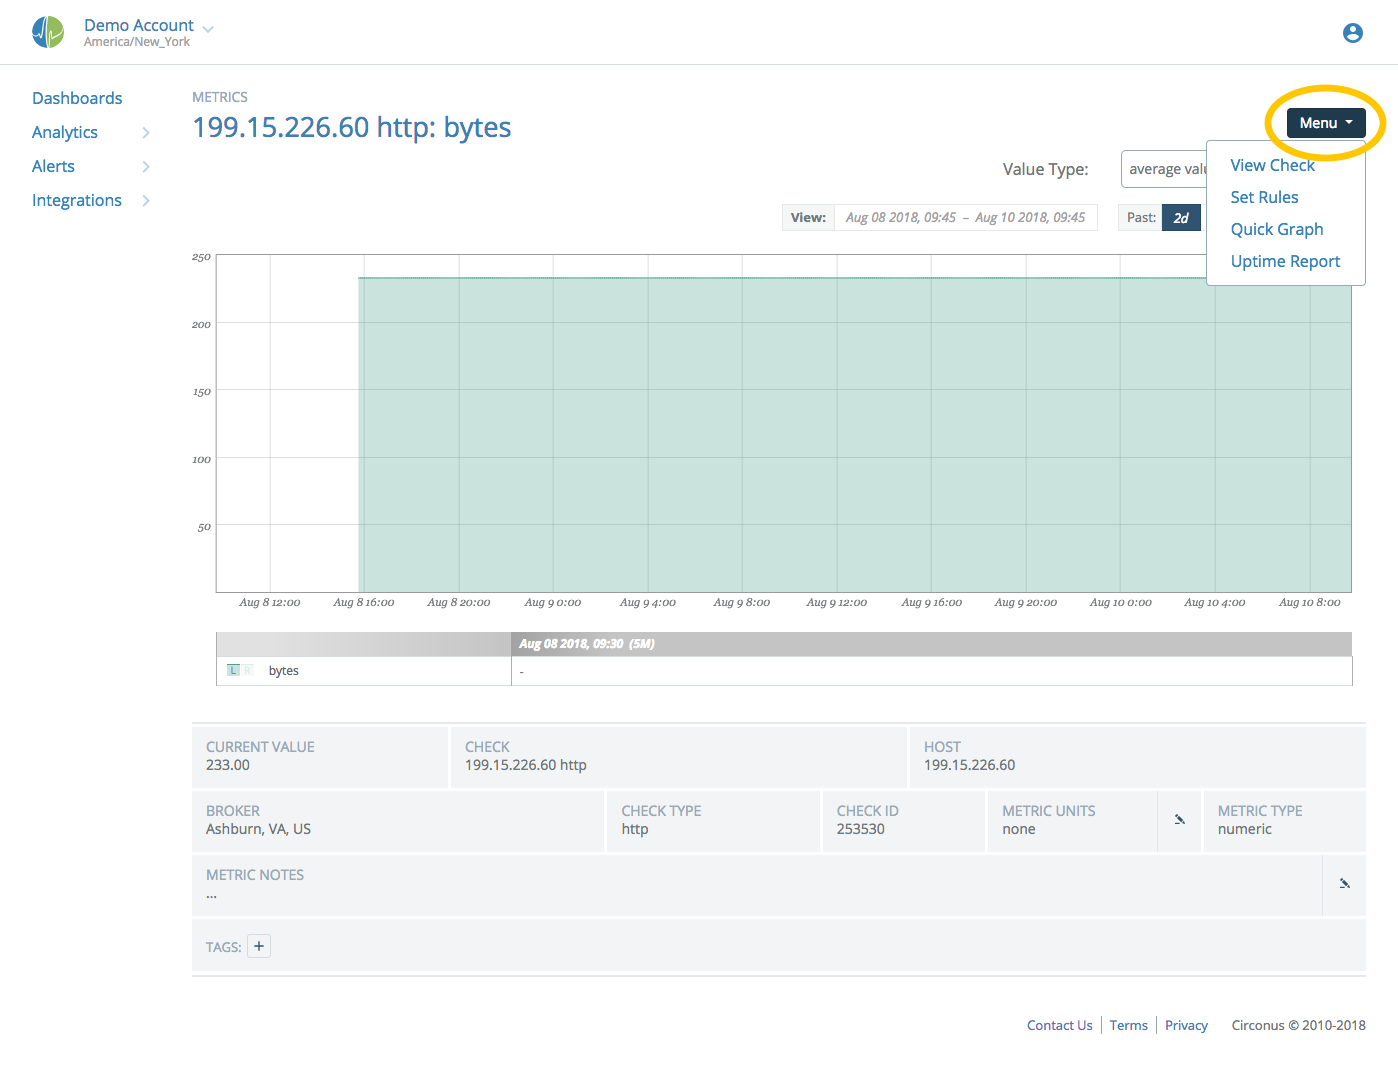Open the Analytics section arrow
Image resolution: width=1398 pixels, height=1081 pixels.
point(146,132)
